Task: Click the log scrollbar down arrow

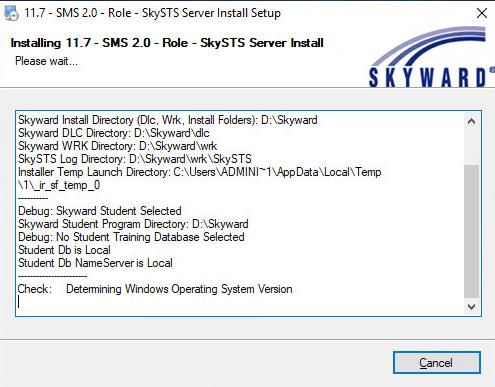Action: point(471,306)
